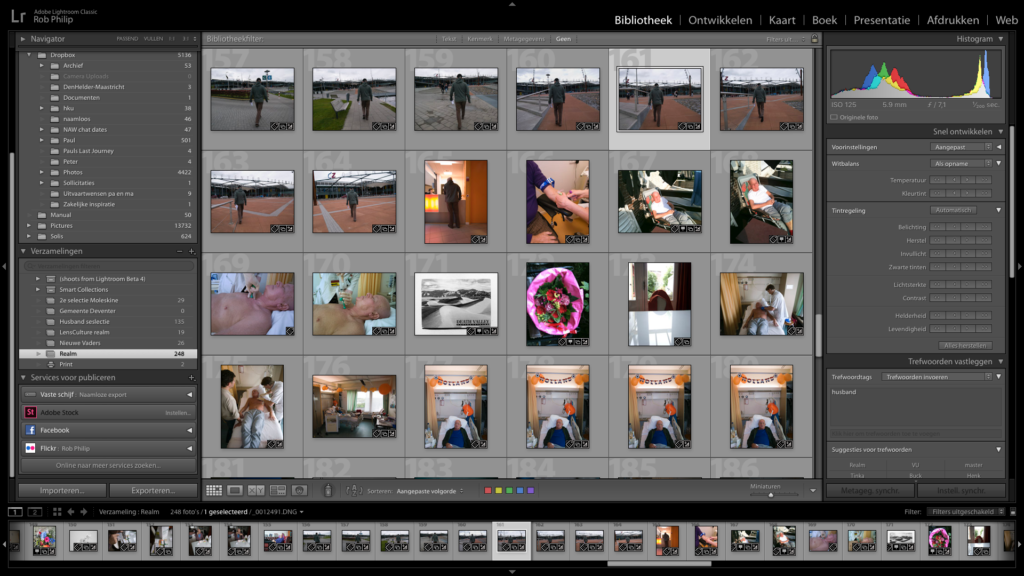
Task: Expand the Navigator panel
Action: point(23,39)
